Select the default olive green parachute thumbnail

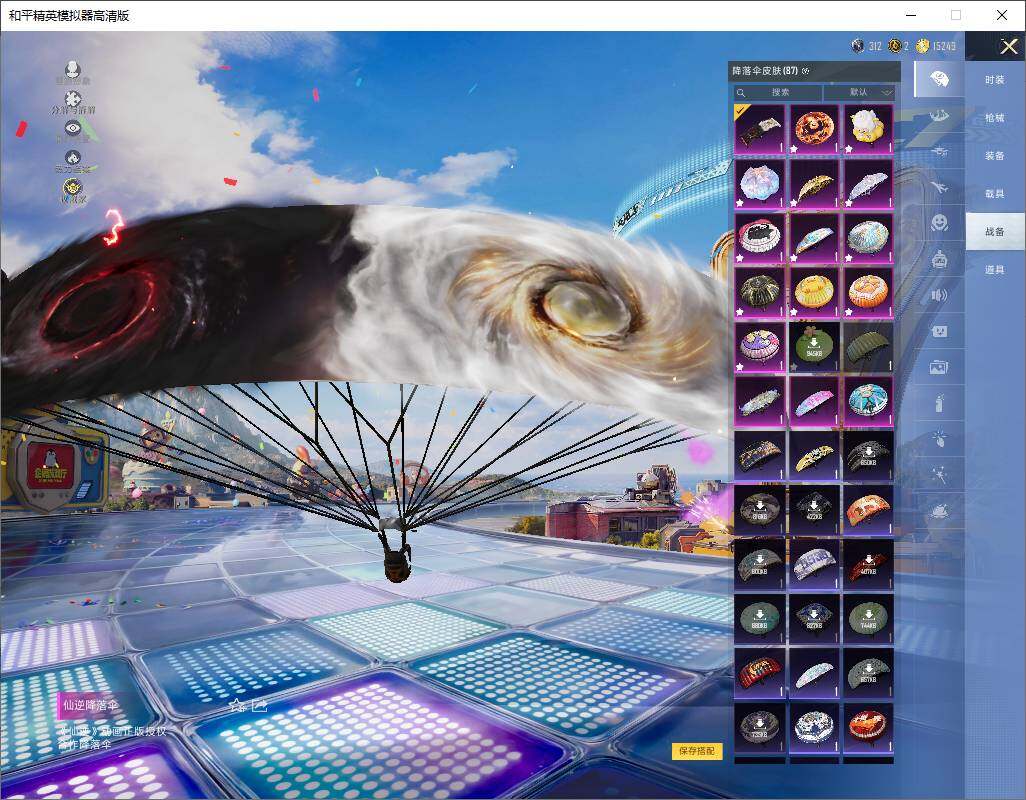[x=868, y=347]
